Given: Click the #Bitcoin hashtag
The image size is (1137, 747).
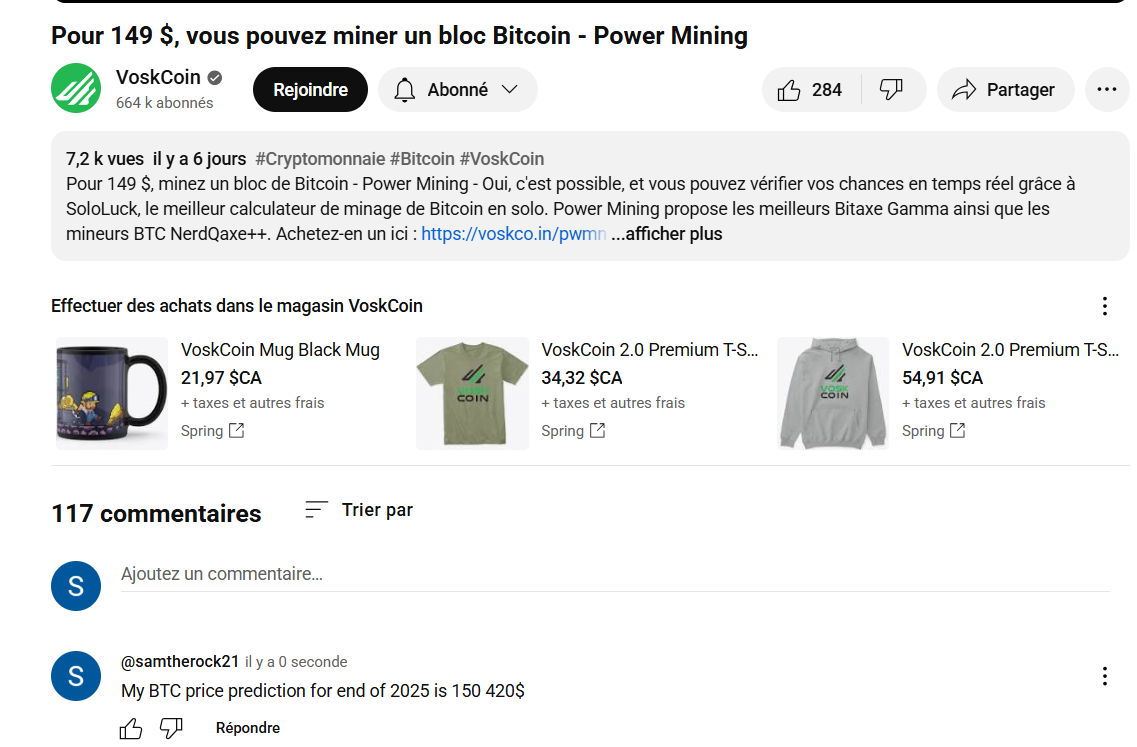Looking at the screenshot, I should coord(422,159).
